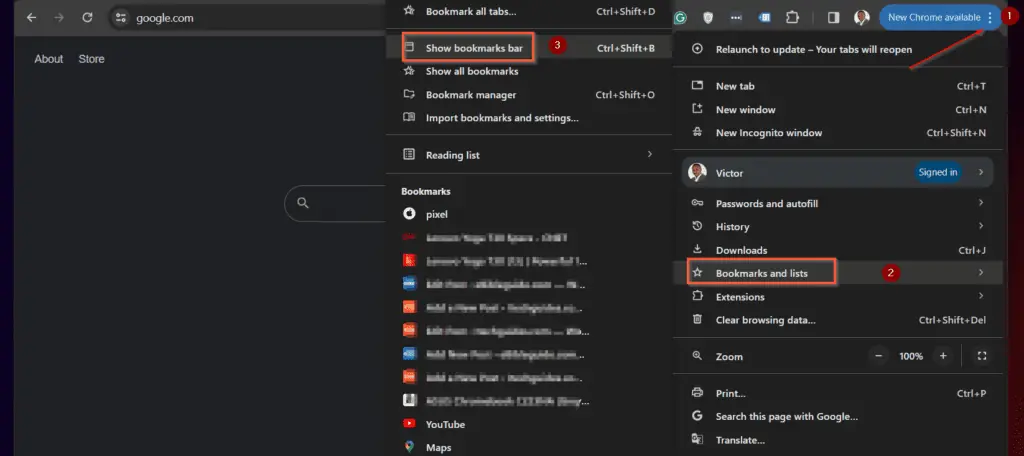The image size is (1024, 456).
Task: Expand the Reading list submenu arrow
Action: click(x=650, y=154)
